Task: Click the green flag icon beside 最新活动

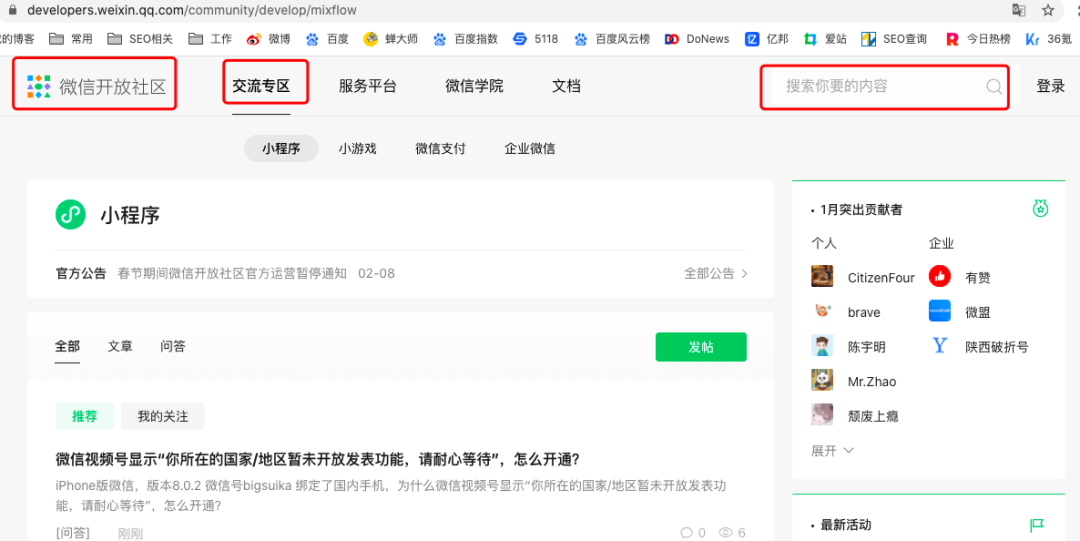Action: coord(1037,525)
